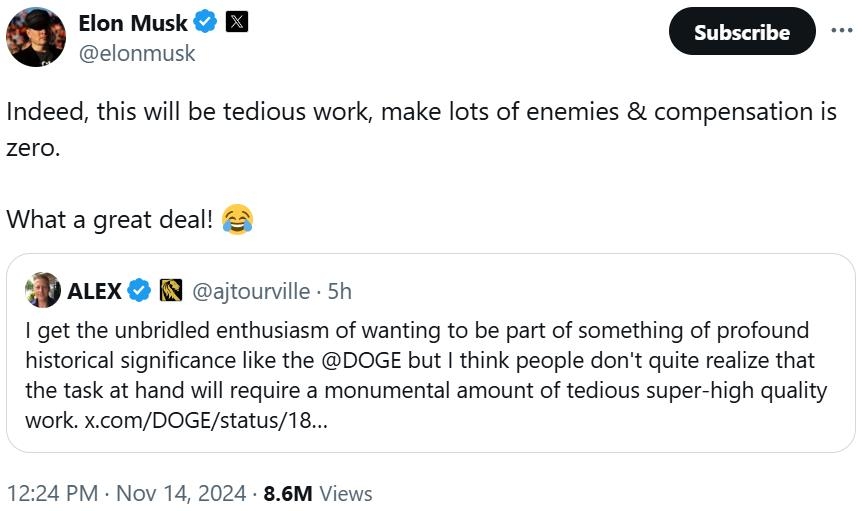Click the blue verified badge beside Elon Musk
Screen dimensions: 862x511
205,22
